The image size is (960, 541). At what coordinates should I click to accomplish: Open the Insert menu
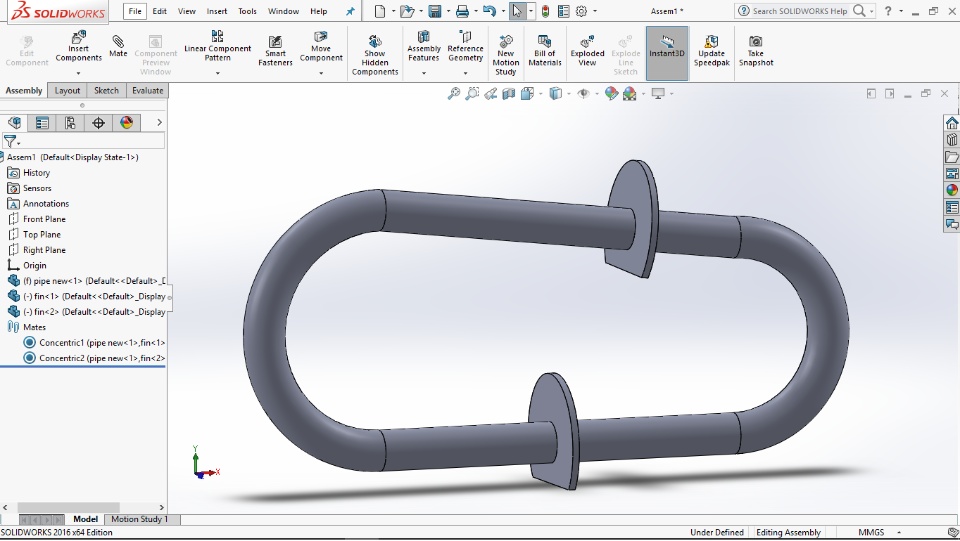[x=217, y=11]
